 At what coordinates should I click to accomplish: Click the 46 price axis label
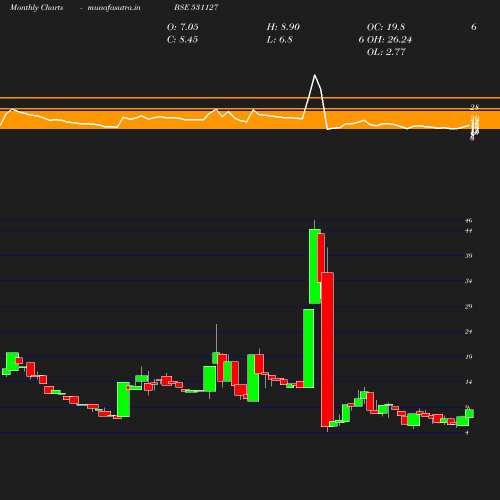(x=469, y=220)
